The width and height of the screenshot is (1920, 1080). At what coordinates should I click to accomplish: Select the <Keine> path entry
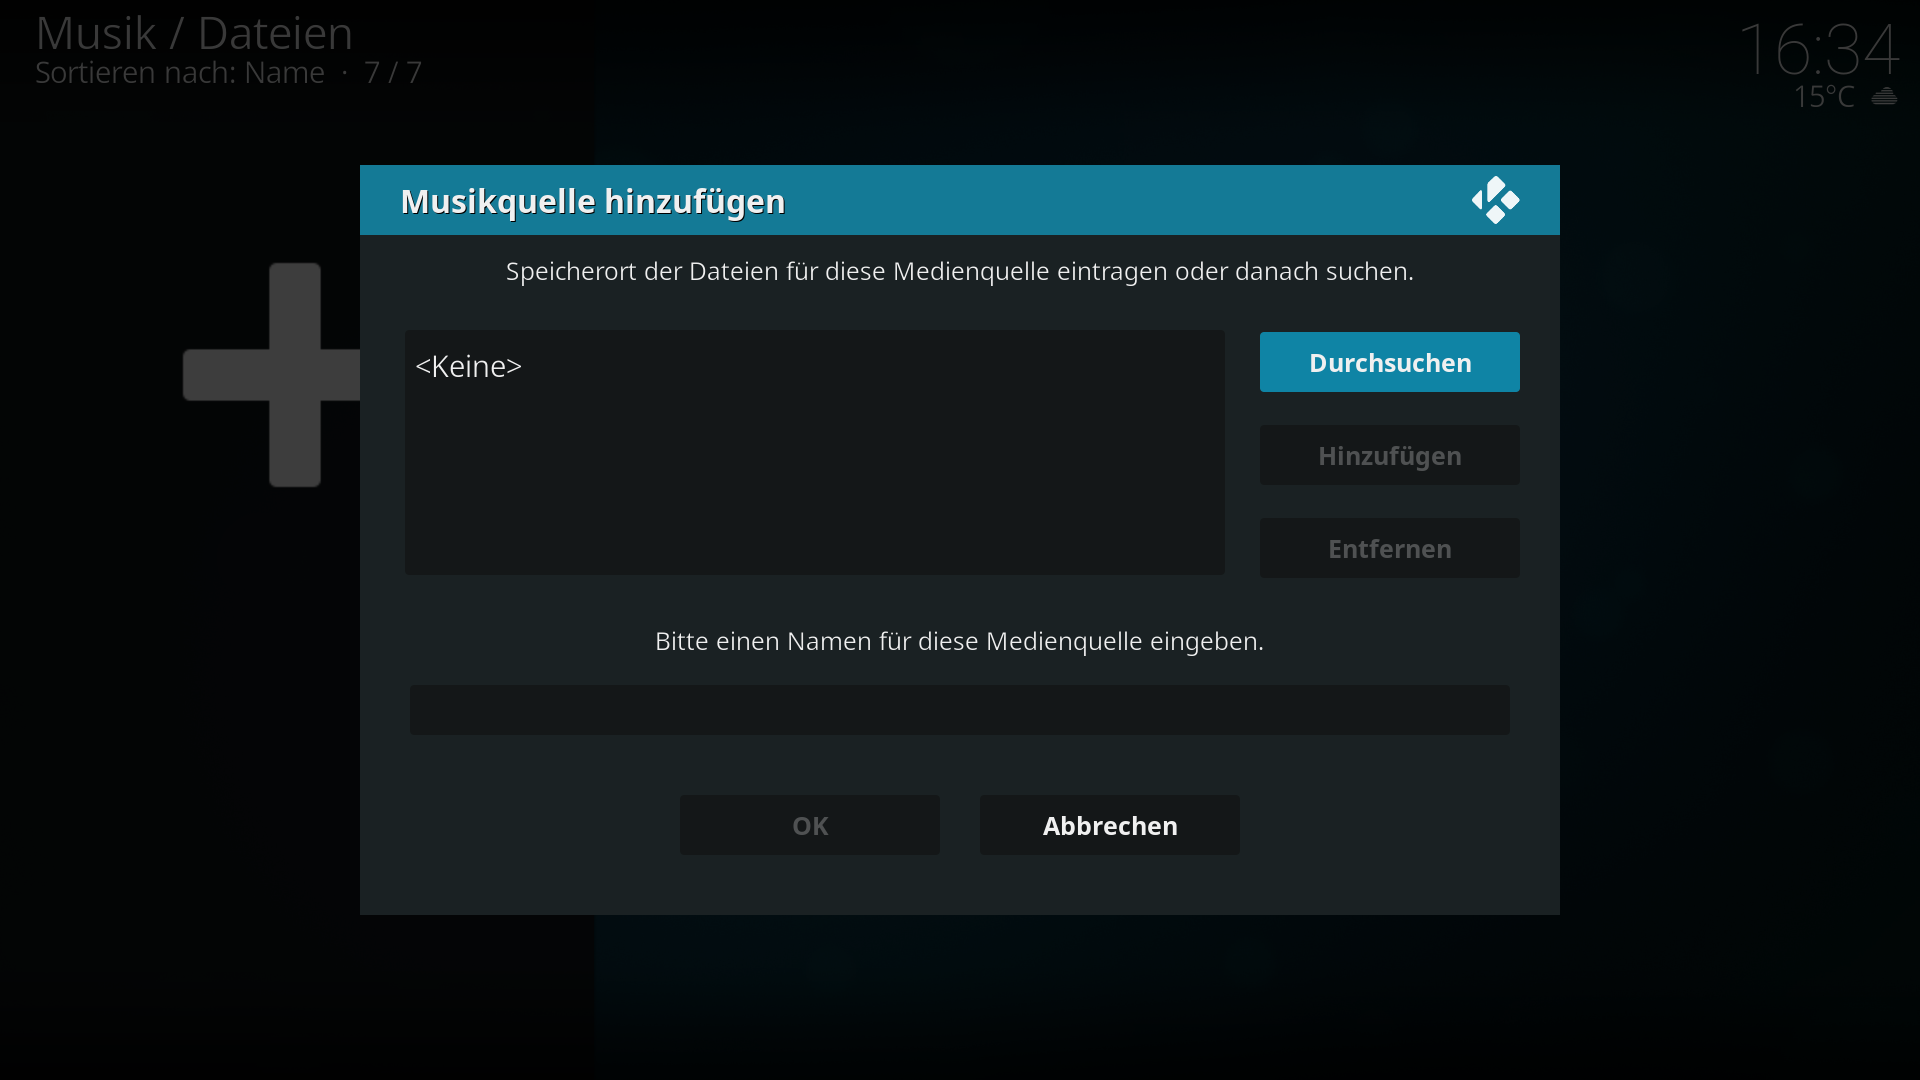pos(468,366)
